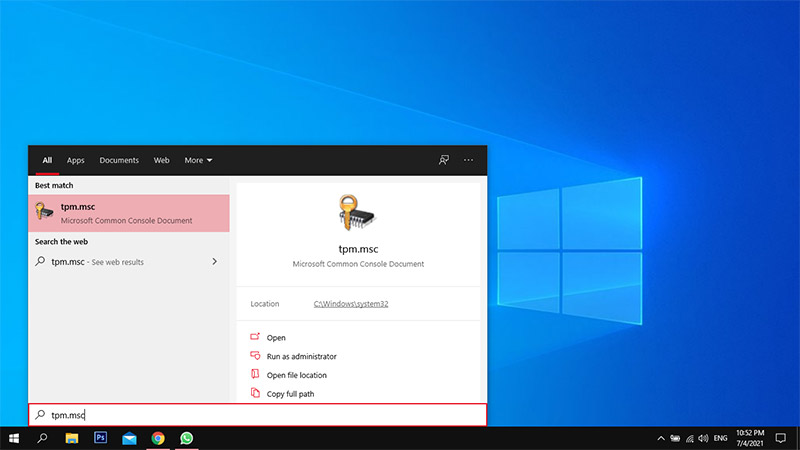Click Open in the preview pane

click(x=276, y=338)
